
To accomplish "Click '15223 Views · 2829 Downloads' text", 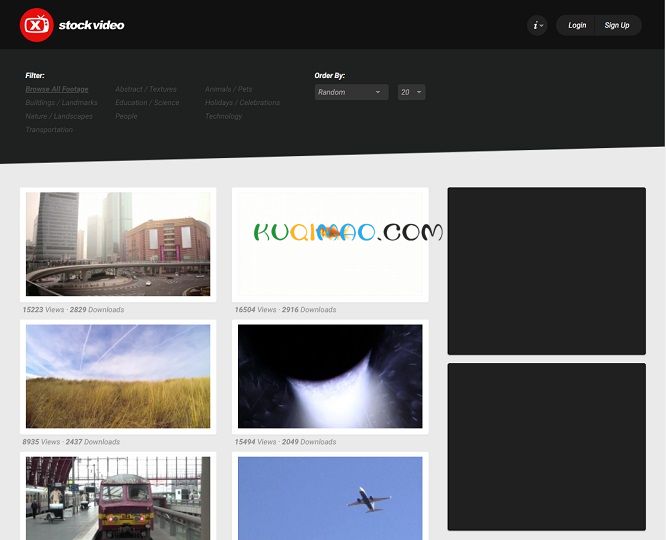I will [73, 310].
